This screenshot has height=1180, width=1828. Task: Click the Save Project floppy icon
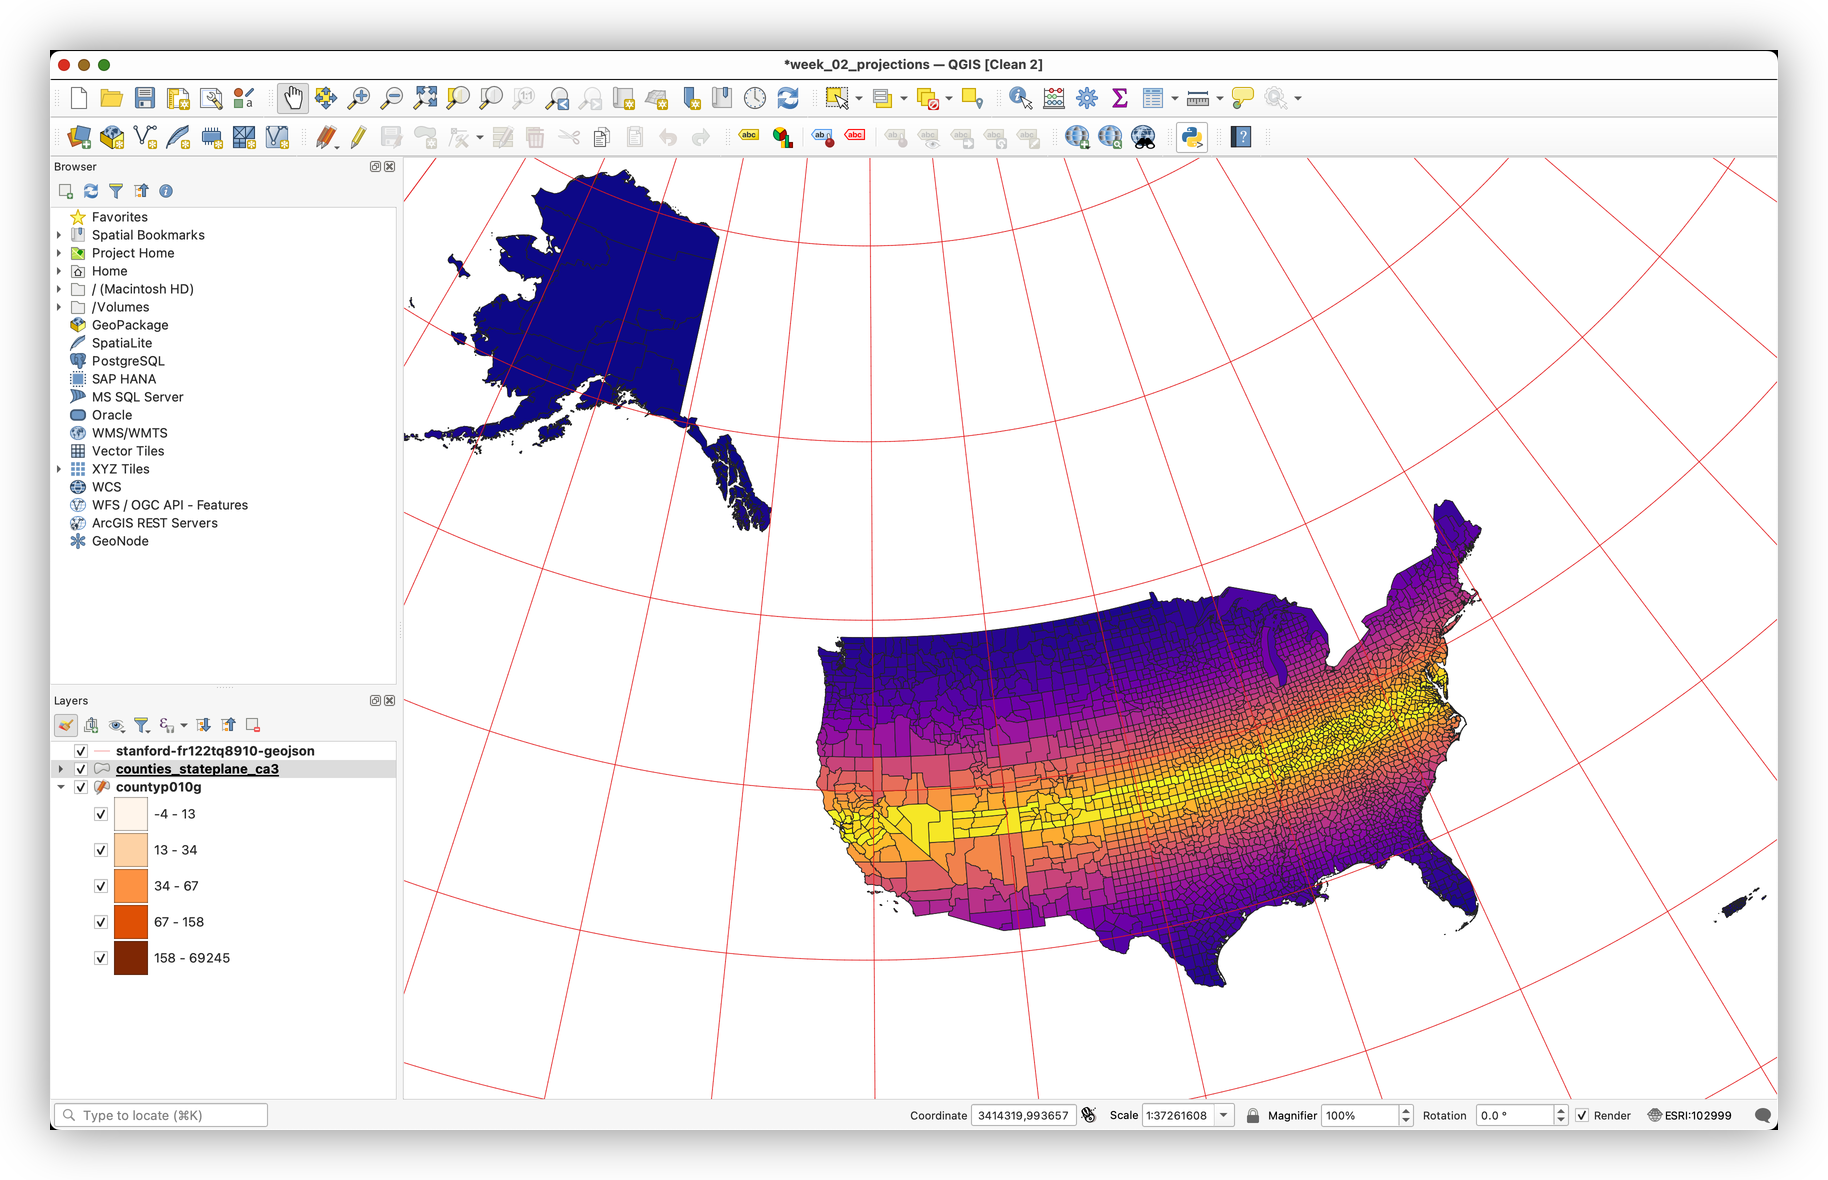145,98
